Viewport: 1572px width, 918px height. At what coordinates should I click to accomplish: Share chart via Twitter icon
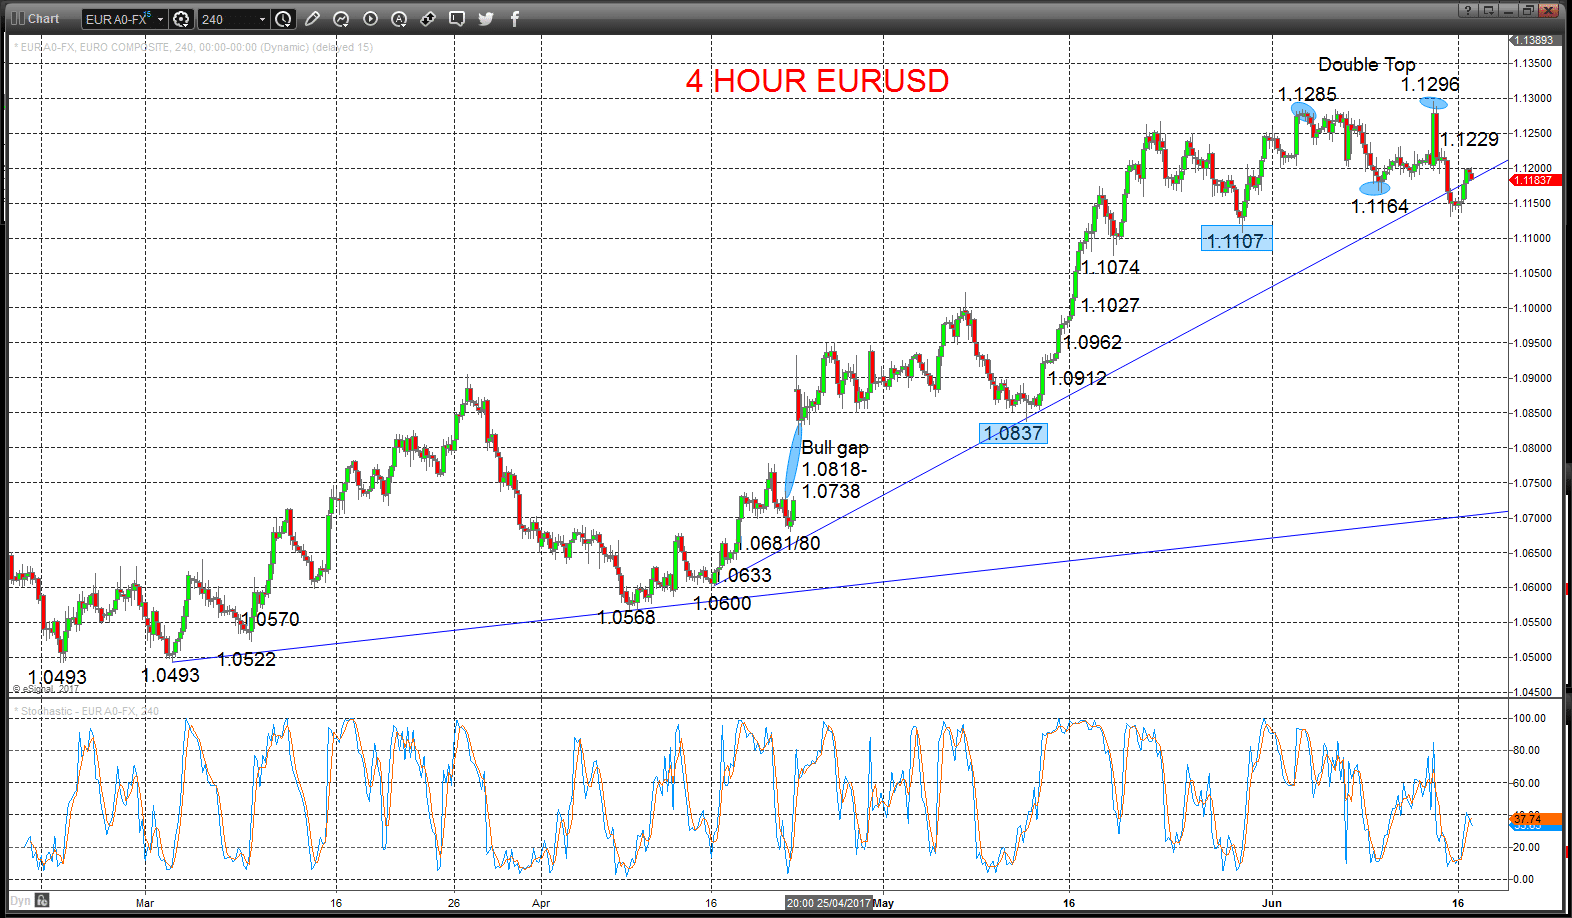pos(486,18)
